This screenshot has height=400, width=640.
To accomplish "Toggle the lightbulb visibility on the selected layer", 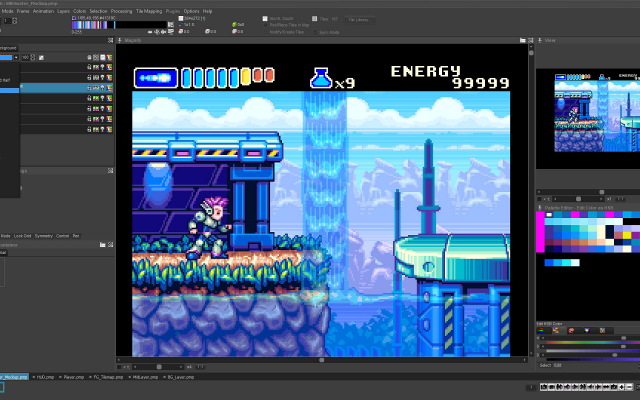I will point(103,88).
